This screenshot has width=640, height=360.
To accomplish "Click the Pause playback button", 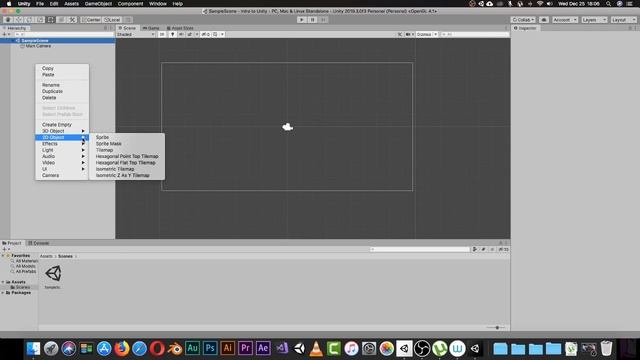I will tap(312, 20).
